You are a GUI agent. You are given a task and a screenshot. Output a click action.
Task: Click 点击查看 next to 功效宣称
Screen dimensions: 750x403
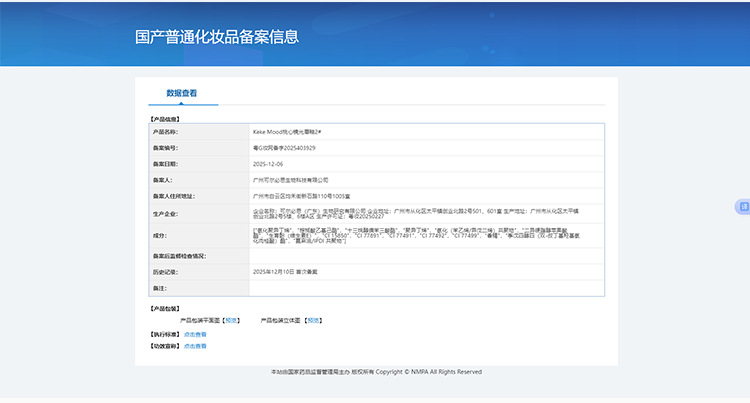pos(195,346)
